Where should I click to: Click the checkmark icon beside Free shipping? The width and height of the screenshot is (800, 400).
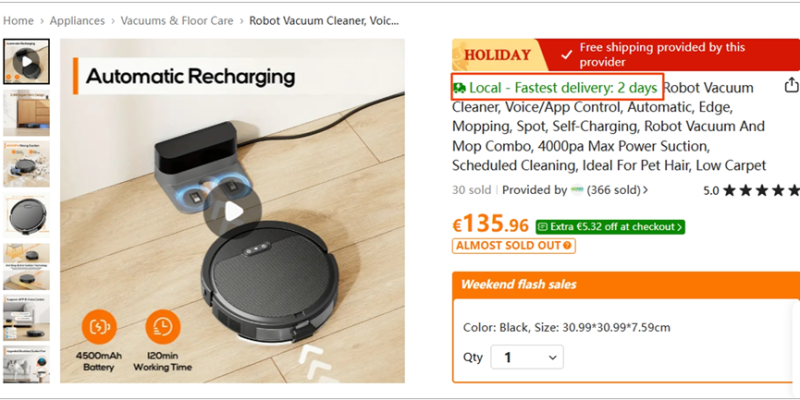(x=567, y=54)
